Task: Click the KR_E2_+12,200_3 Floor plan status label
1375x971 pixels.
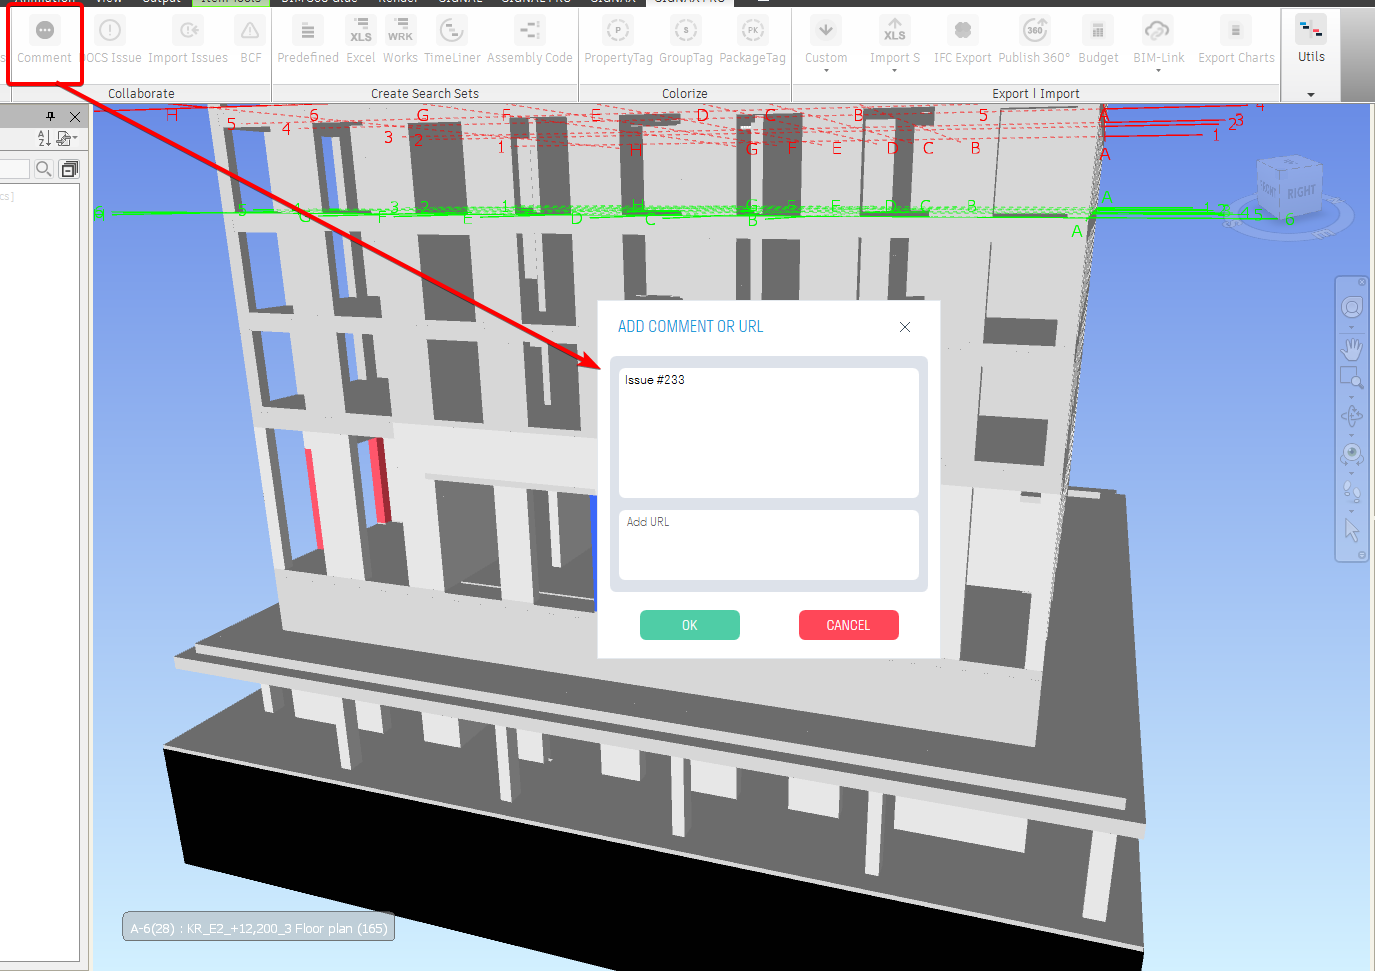Action: [259, 928]
